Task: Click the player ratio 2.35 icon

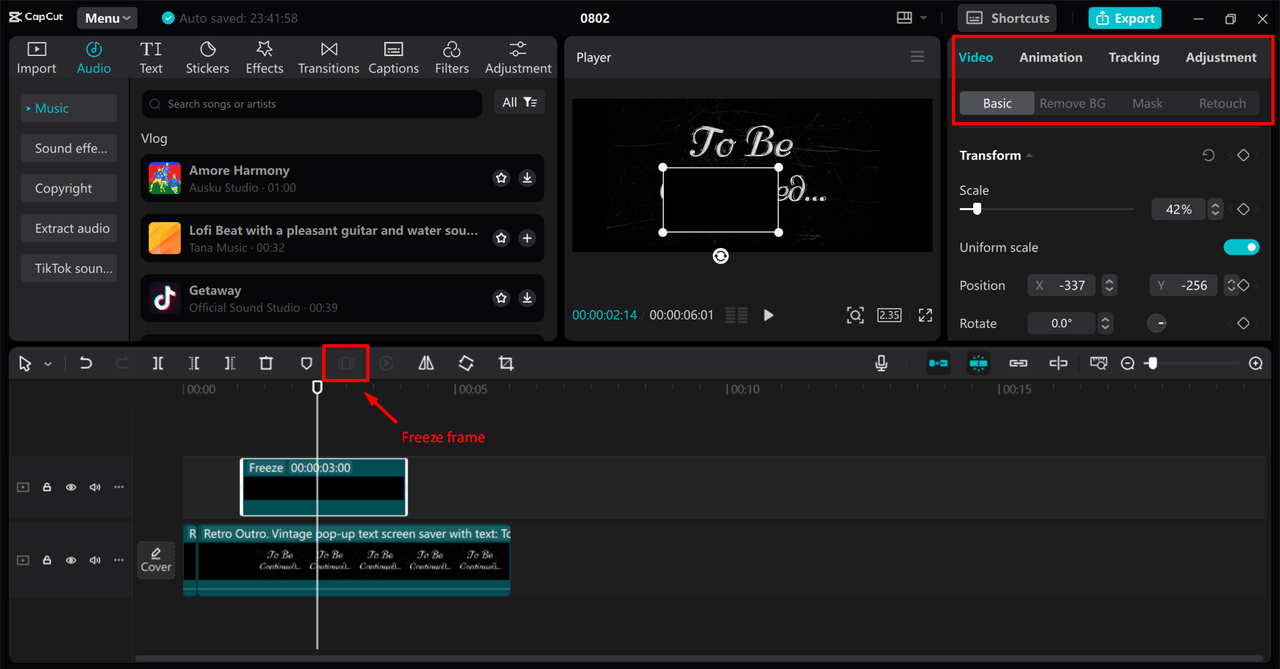Action: point(889,315)
